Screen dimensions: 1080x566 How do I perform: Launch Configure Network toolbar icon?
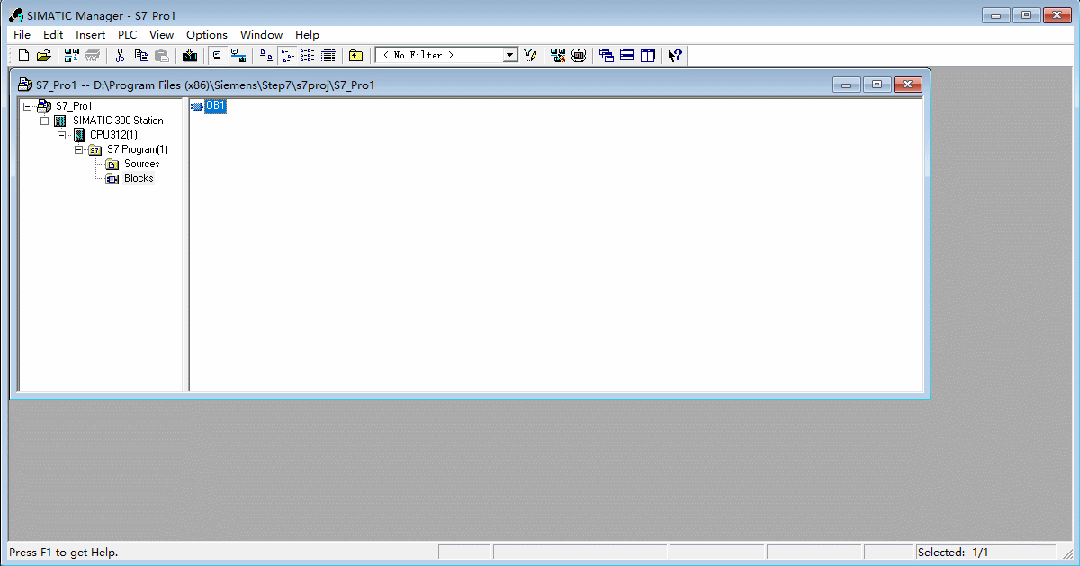click(558, 55)
